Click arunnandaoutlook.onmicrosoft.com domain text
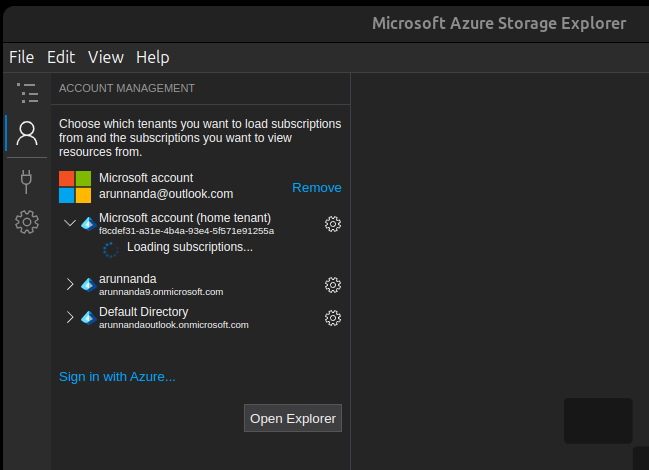The height and width of the screenshot is (470, 649). coord(174,325)
